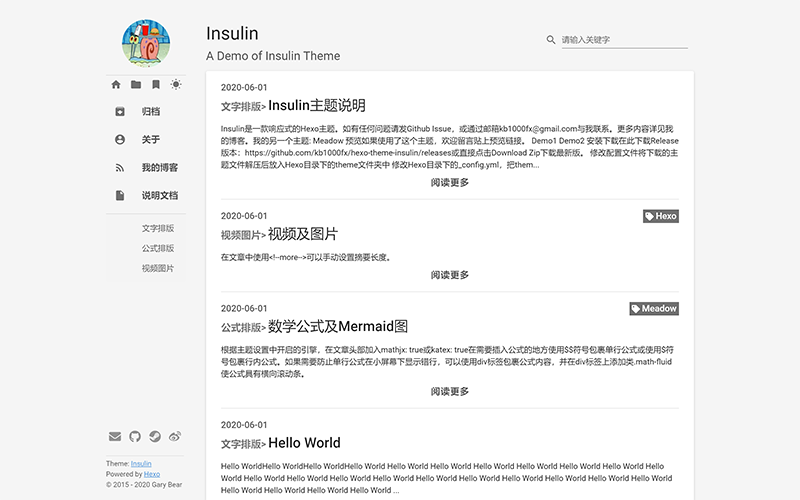Viewport: 800px width, 500px height.
Task: Open the bookmark tags icon
Action: point(156,85)
